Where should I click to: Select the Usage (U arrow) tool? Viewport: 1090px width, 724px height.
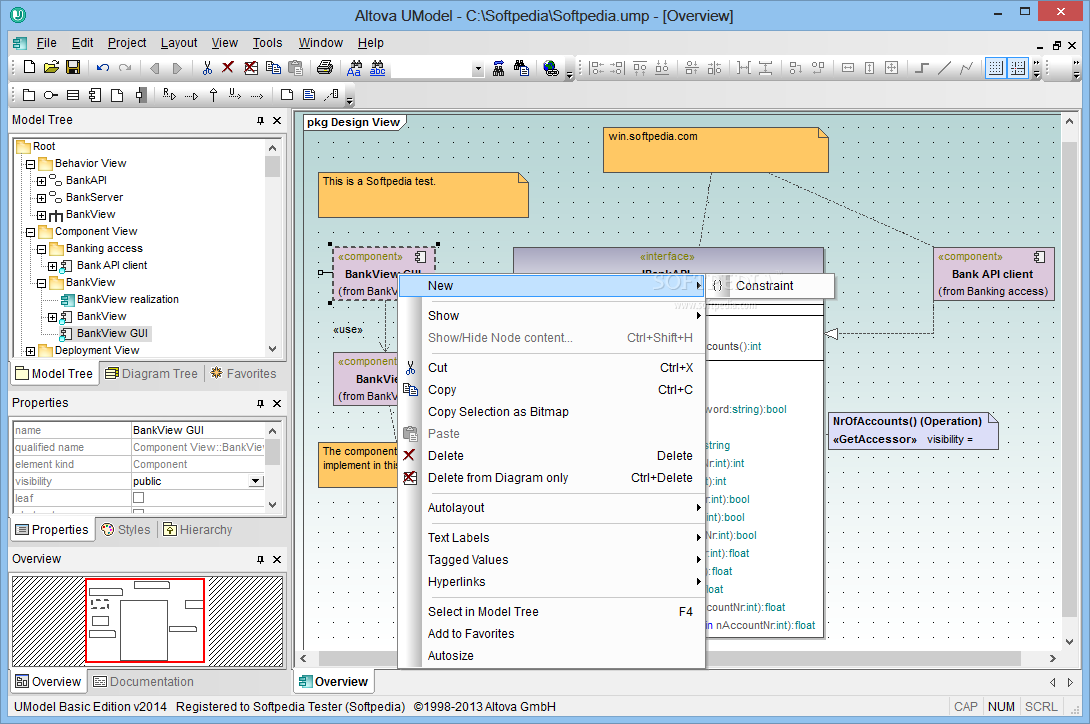(235, 95)
